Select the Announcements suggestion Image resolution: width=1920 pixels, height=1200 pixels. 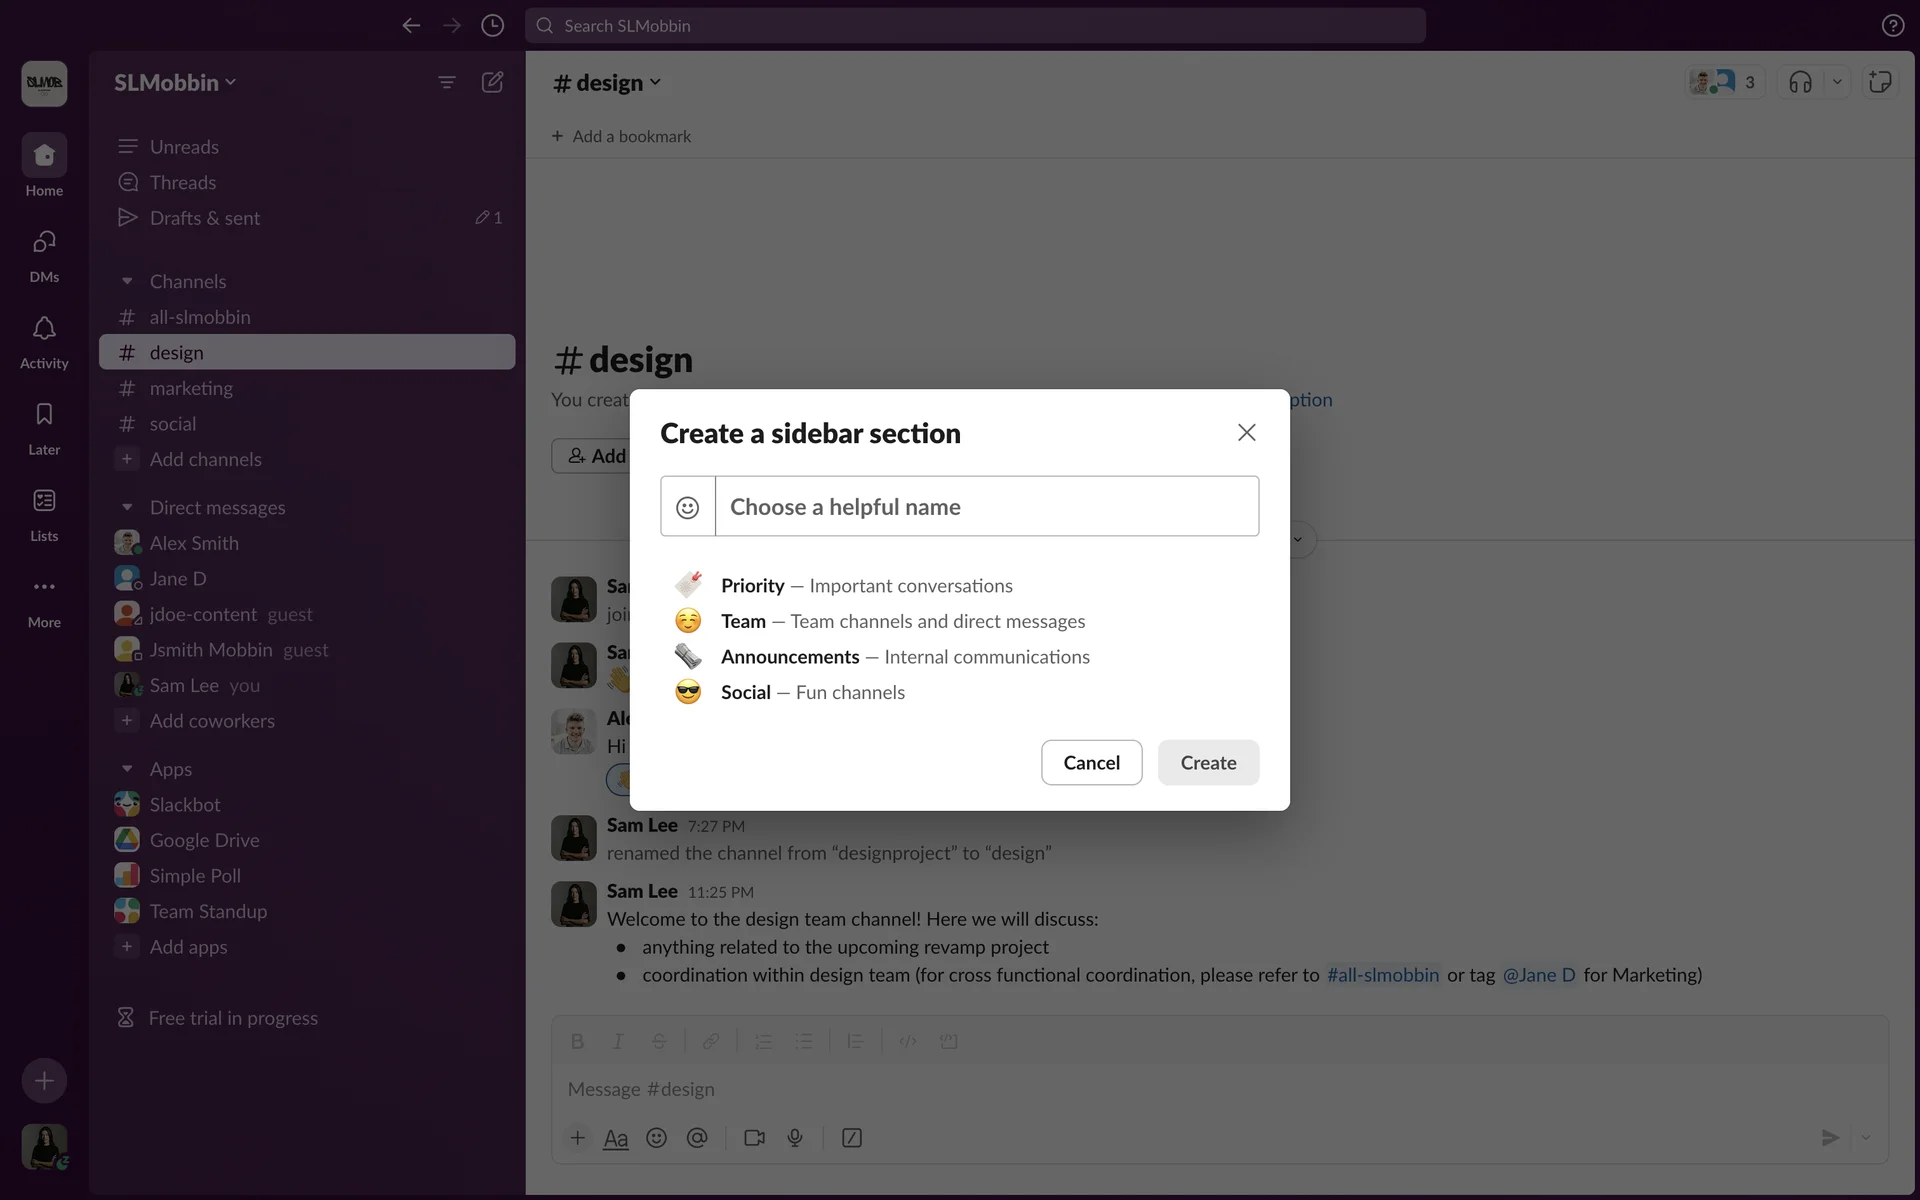789,657
